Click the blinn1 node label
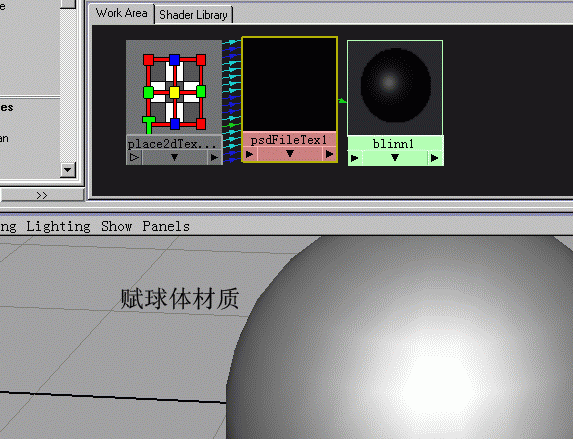The height and width of the screenshot is (439, 573). tap(393, 144)
